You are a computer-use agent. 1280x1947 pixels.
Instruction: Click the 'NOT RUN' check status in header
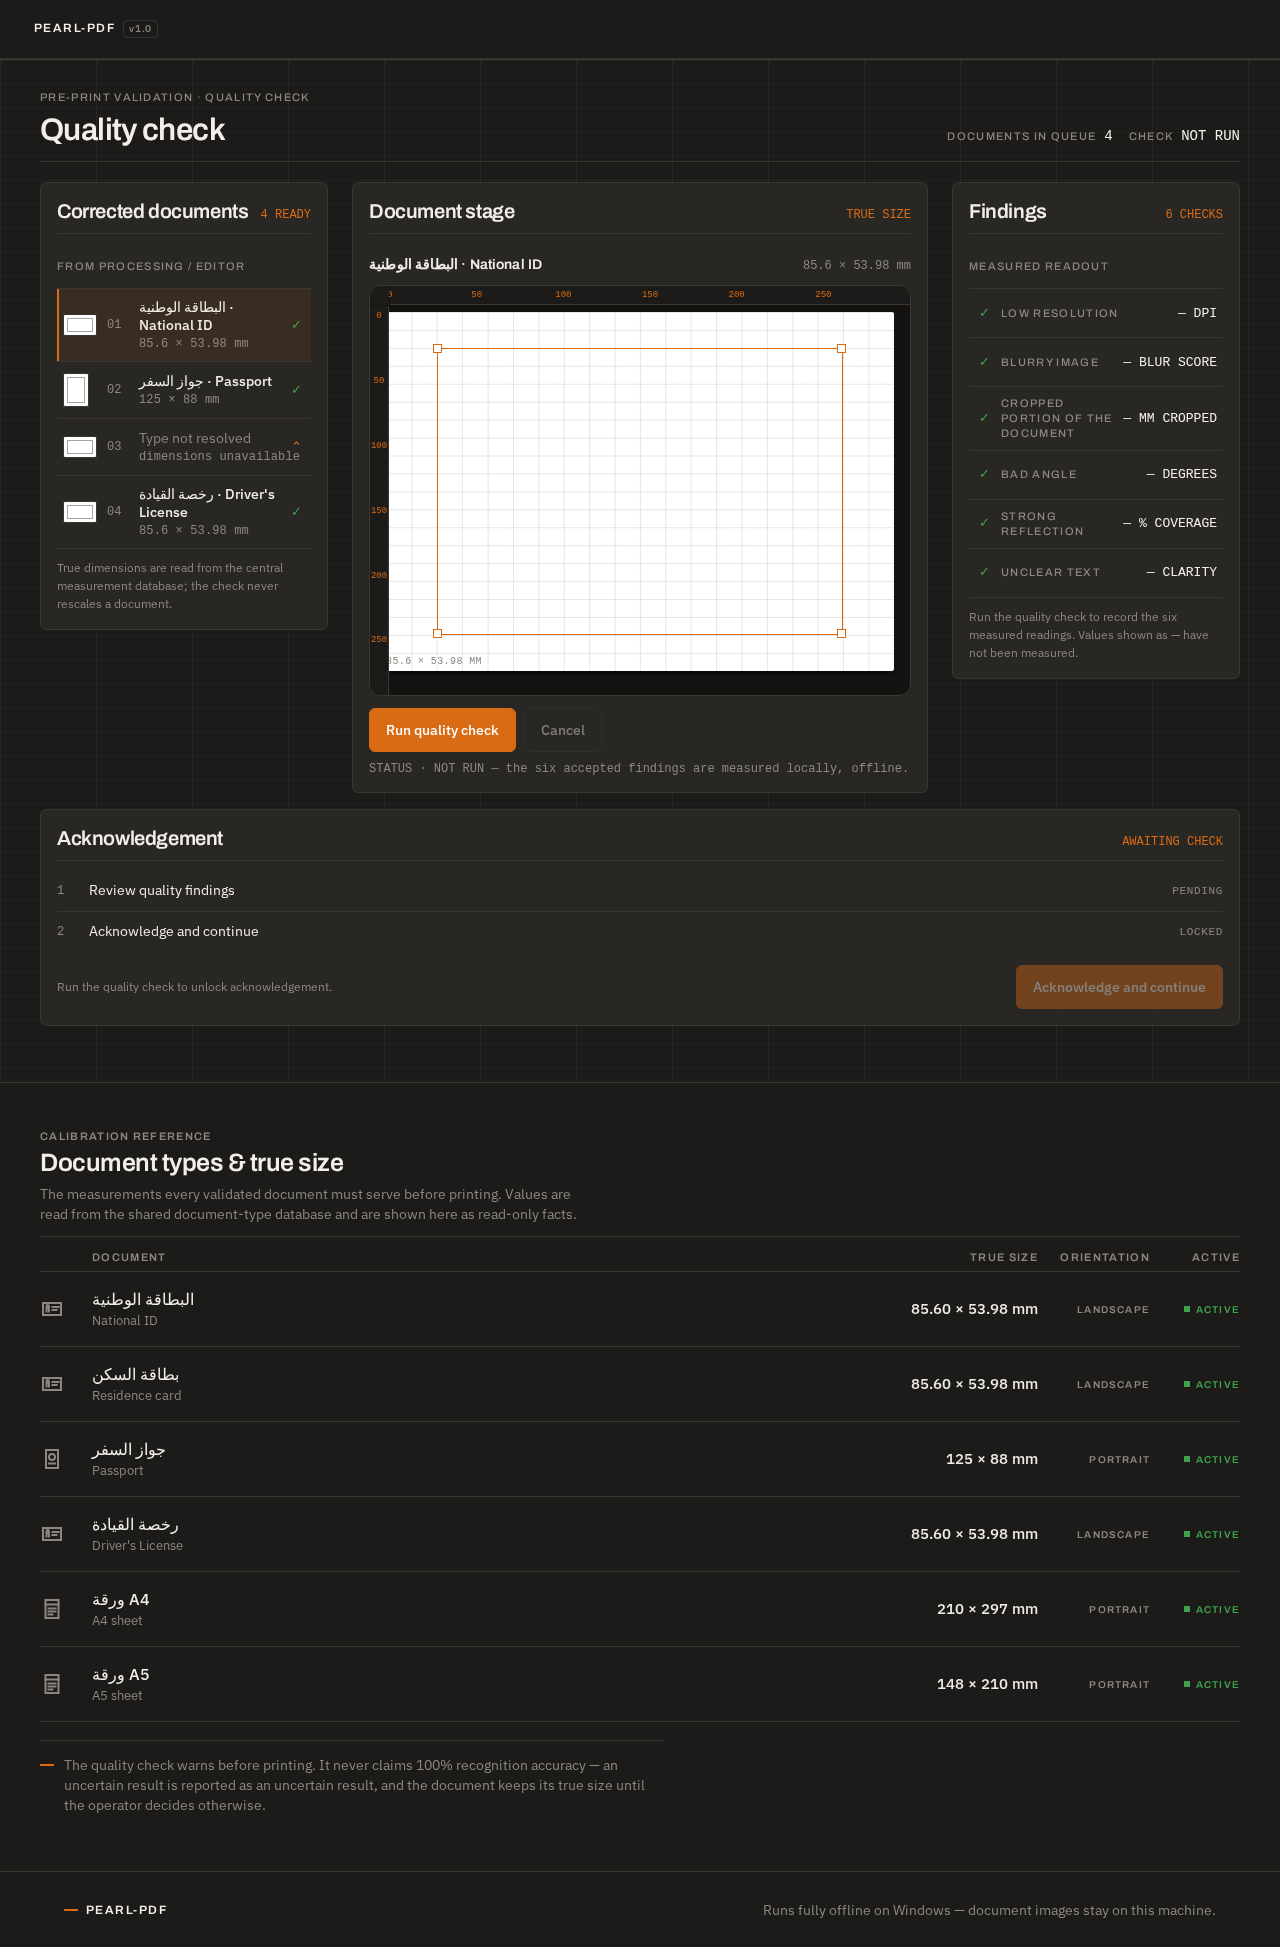[1210, 136]
